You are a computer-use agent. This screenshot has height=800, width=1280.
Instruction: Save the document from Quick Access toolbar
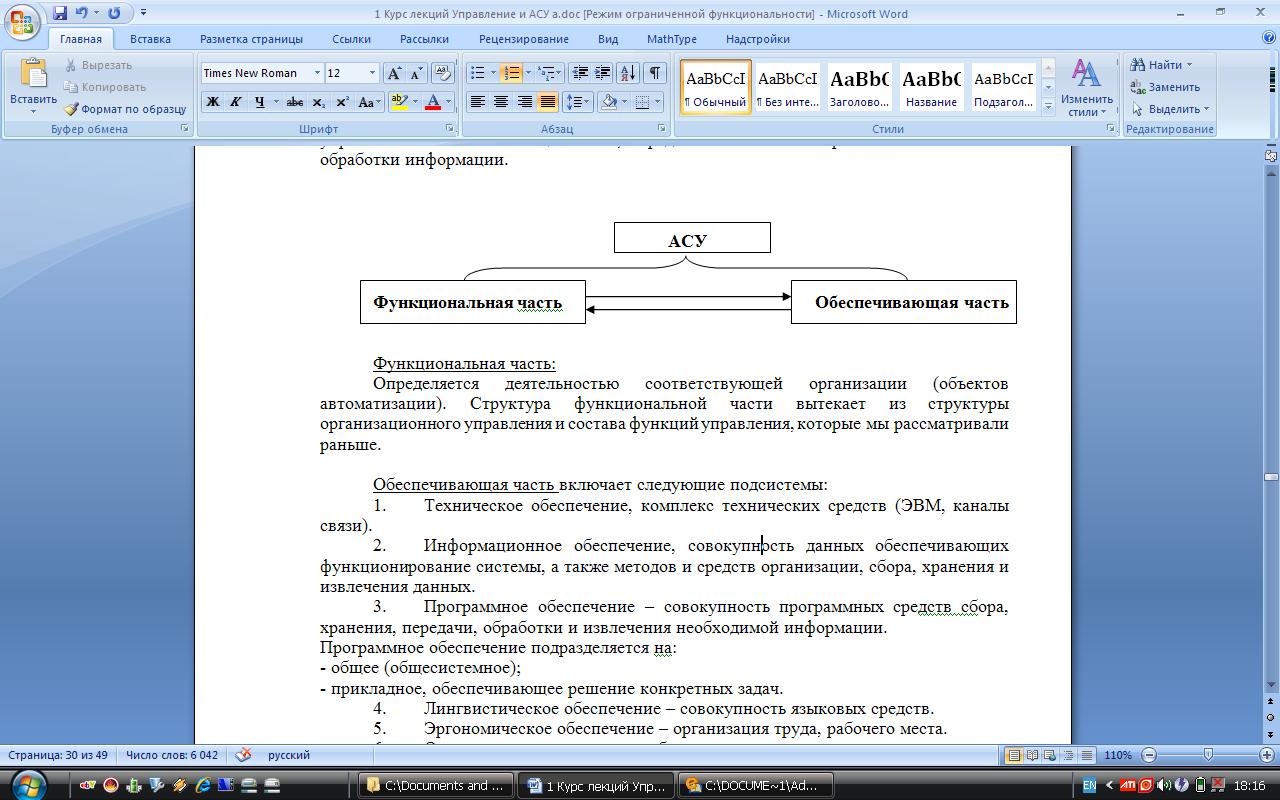[x=60, y=13]
